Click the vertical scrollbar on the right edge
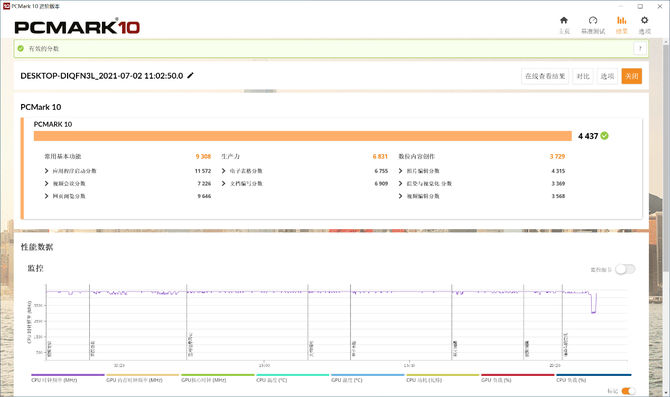This screenshot has height=397, width=670. coord(666,154)
